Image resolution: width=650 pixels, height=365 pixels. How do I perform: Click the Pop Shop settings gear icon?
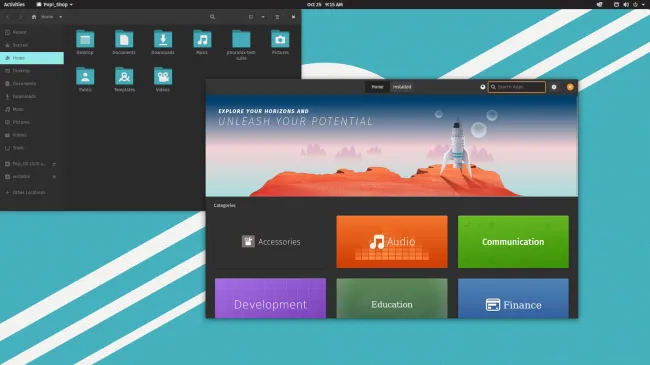(554, 87)
